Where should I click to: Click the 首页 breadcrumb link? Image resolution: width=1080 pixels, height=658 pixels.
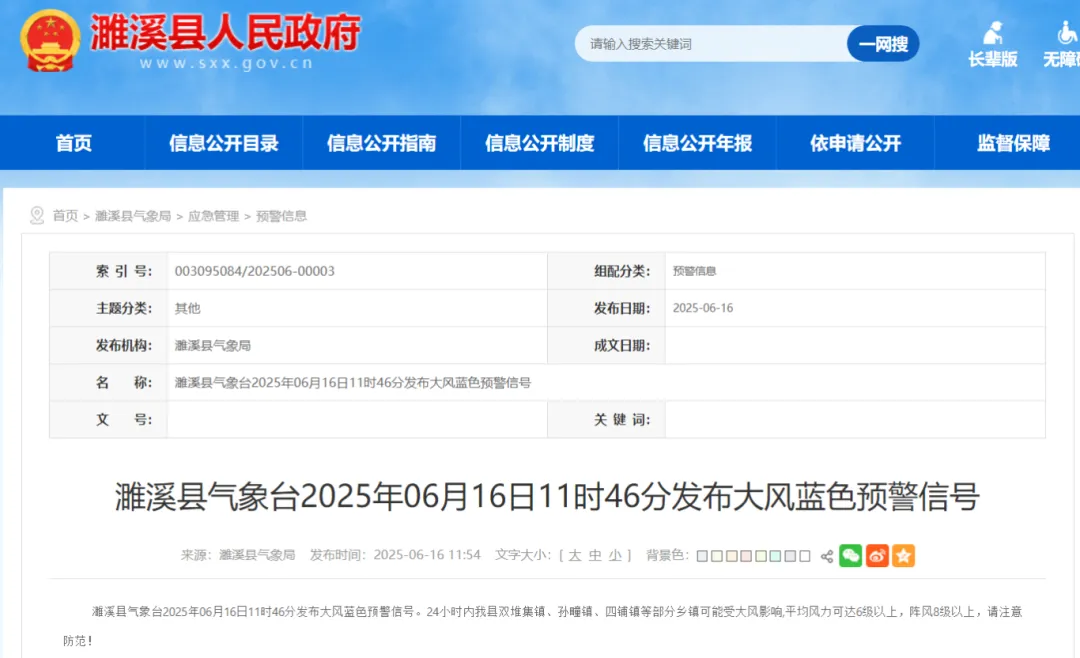coord(65,216)
